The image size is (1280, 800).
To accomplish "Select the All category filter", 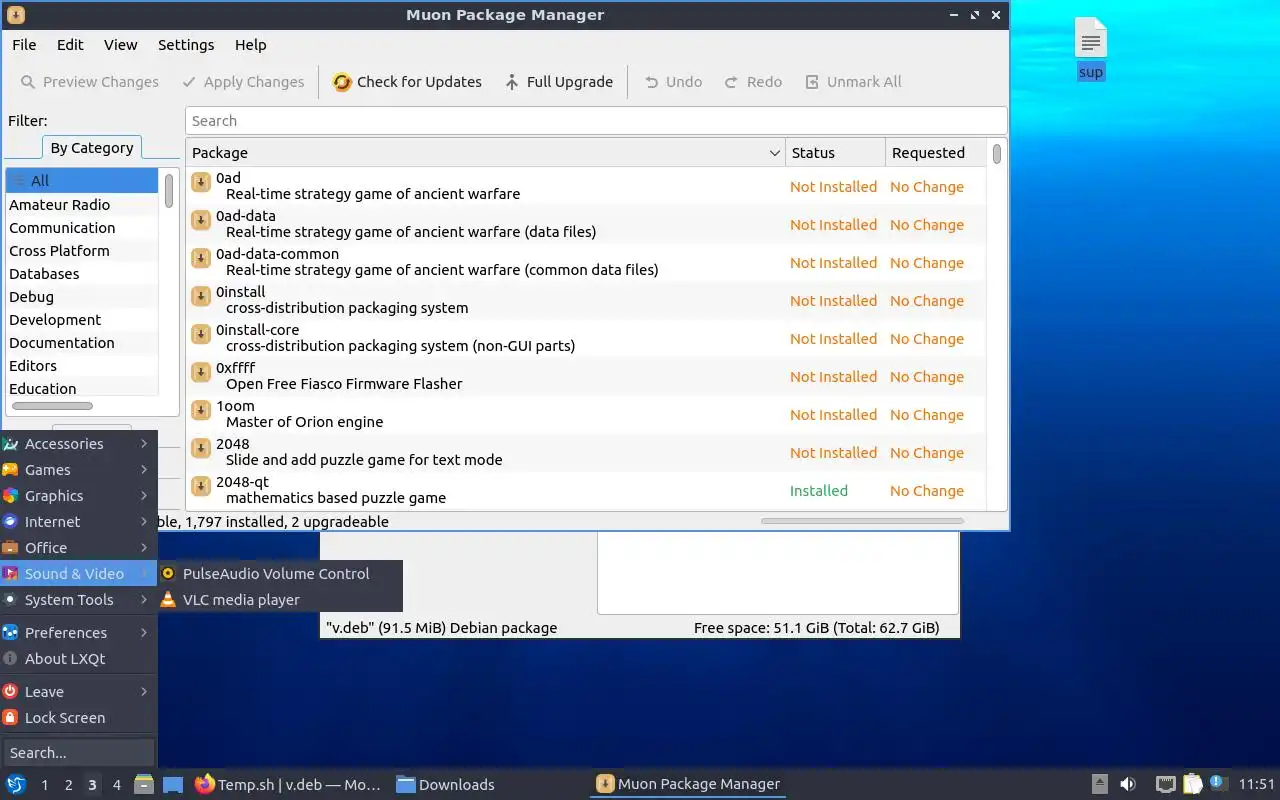I will (82, 181).
